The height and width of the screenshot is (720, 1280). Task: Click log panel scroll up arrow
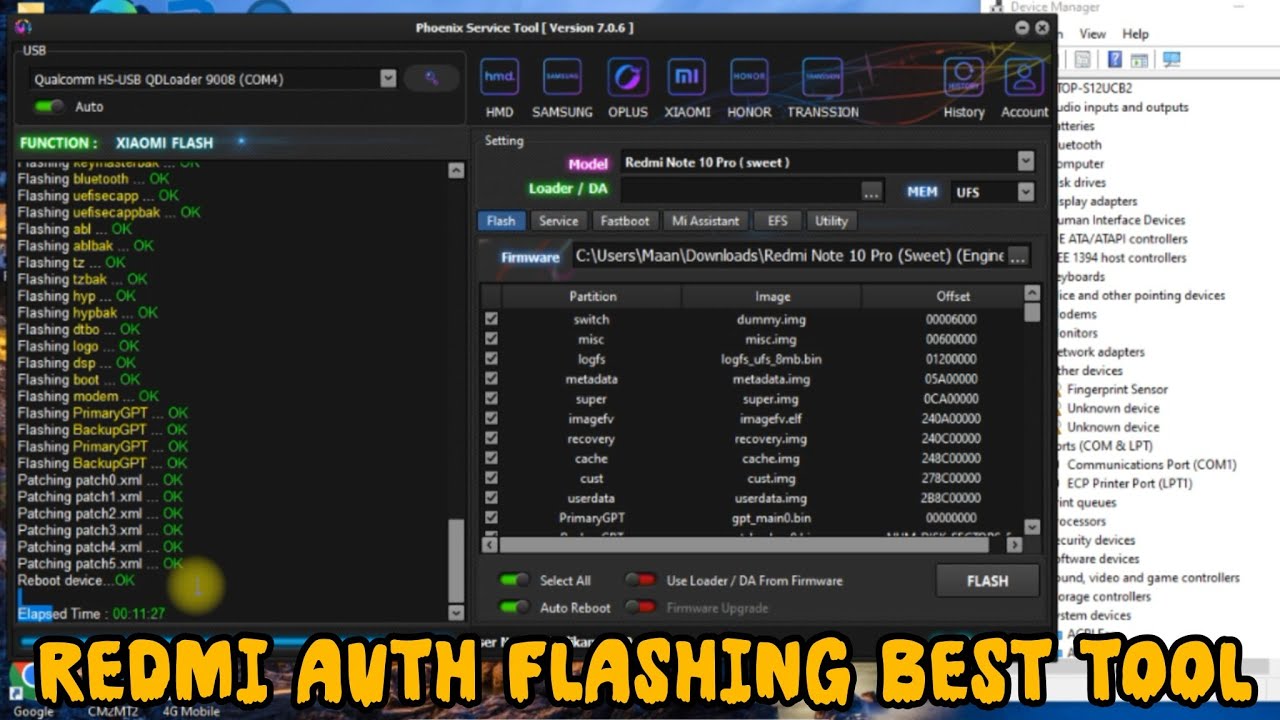tap(456, 171)
